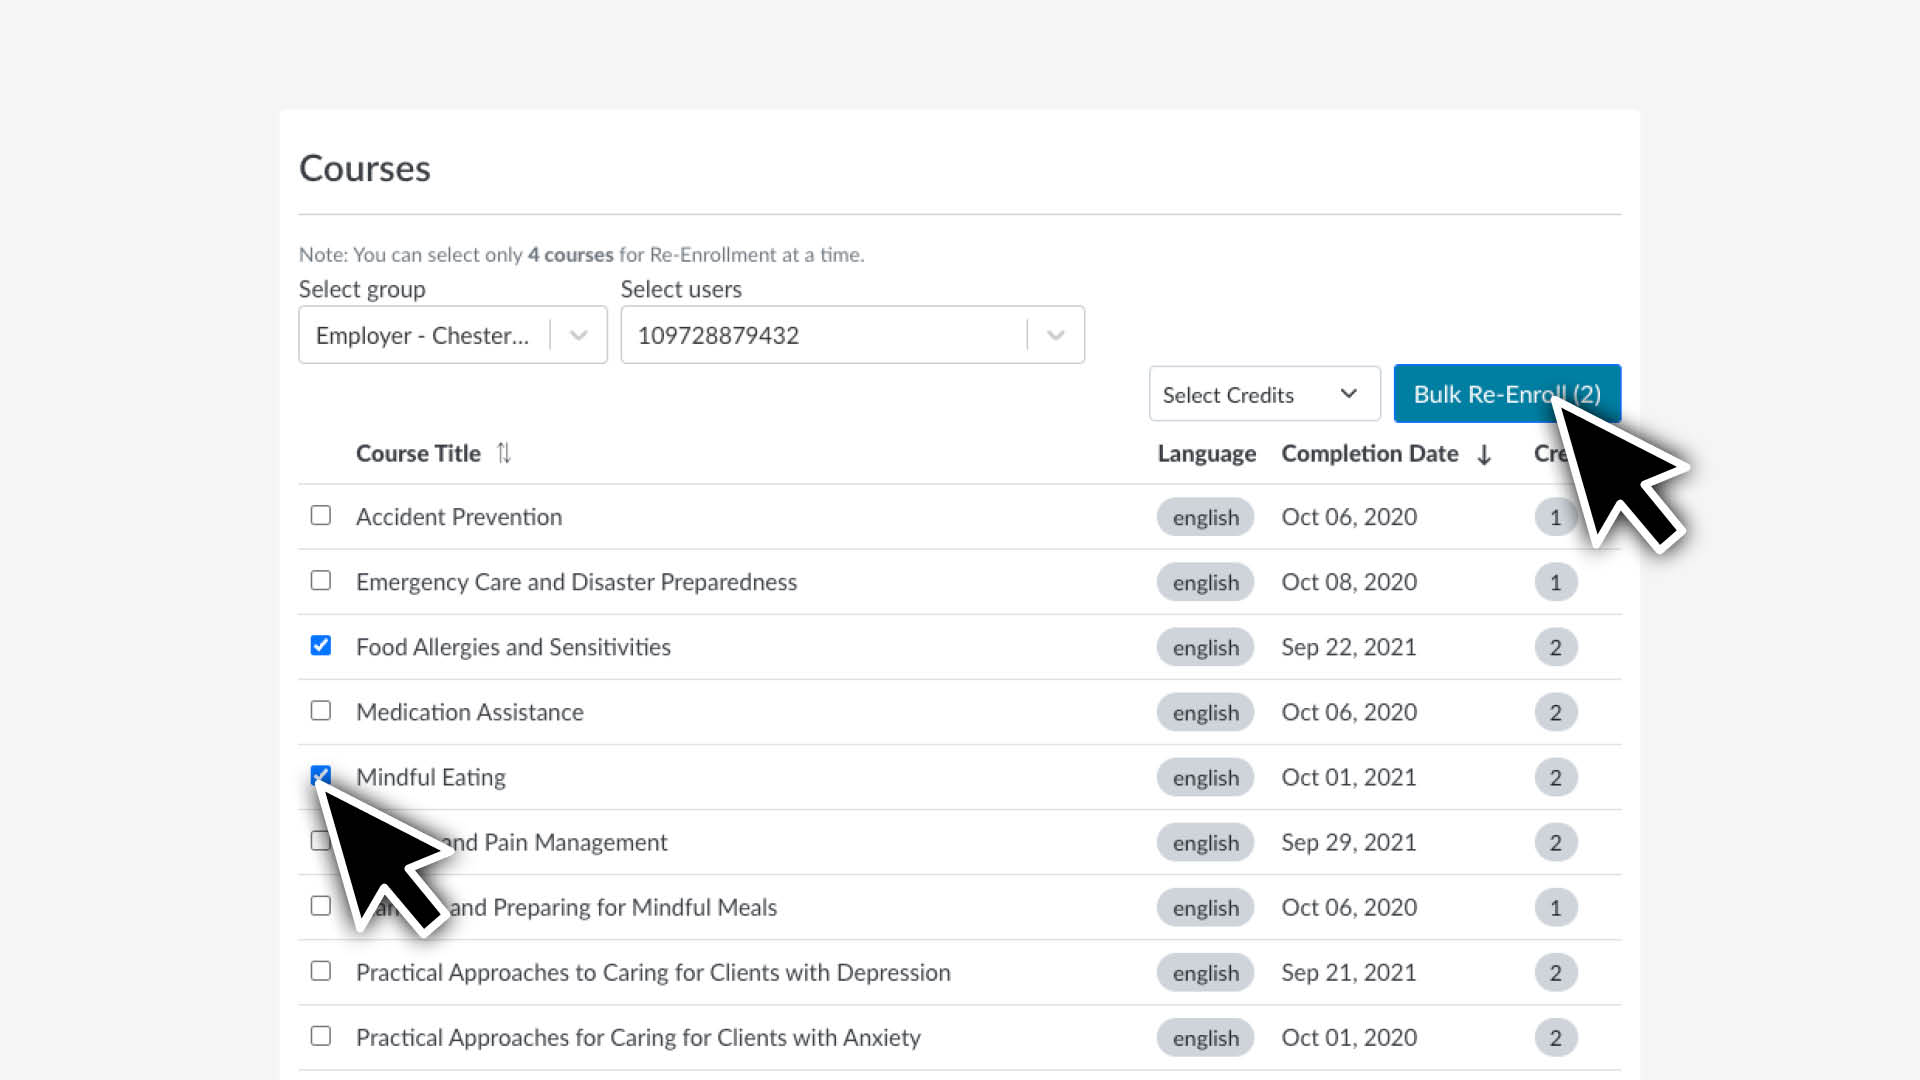
Task: Click the Course Title sort arrows icon
Action: coord(503,453)
